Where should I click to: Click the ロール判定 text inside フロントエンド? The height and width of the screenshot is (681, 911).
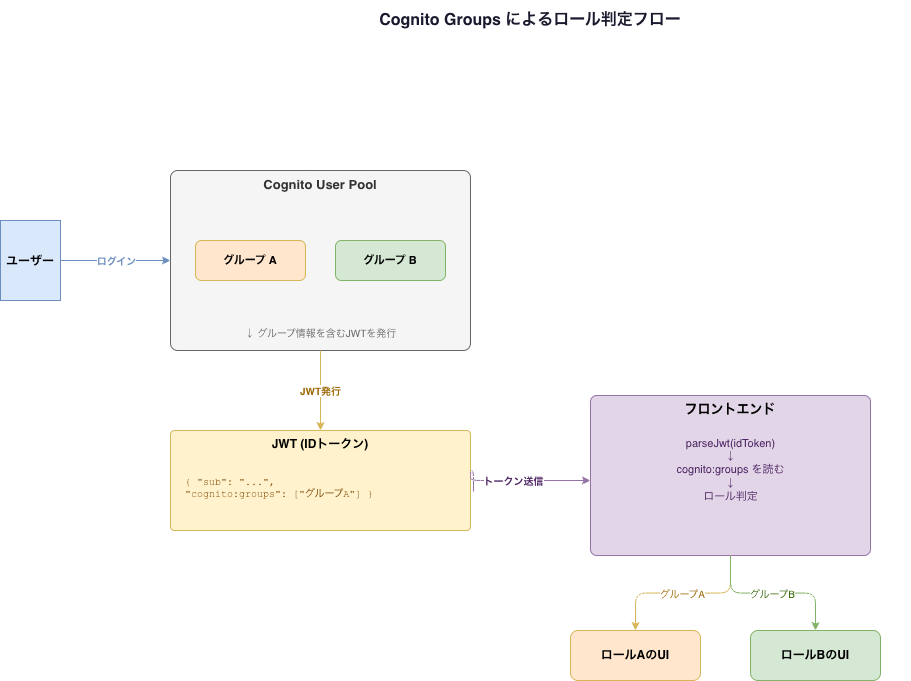click(x=730, y=495)
